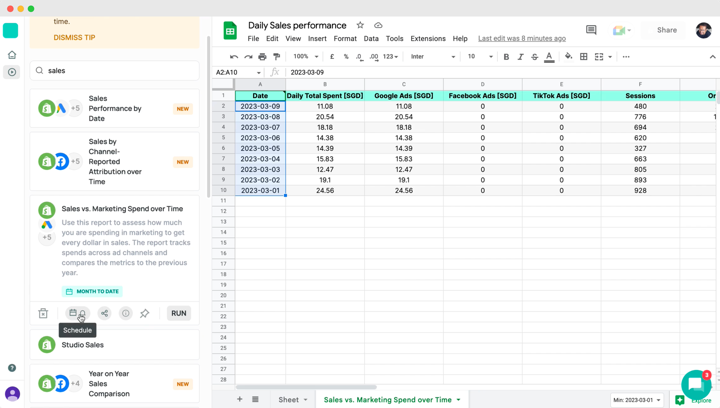The height and width of the screenshot is (408, 720).
Task: Delete the report with the trash icon
Action: pyautogui.click(x=43, y=313)
